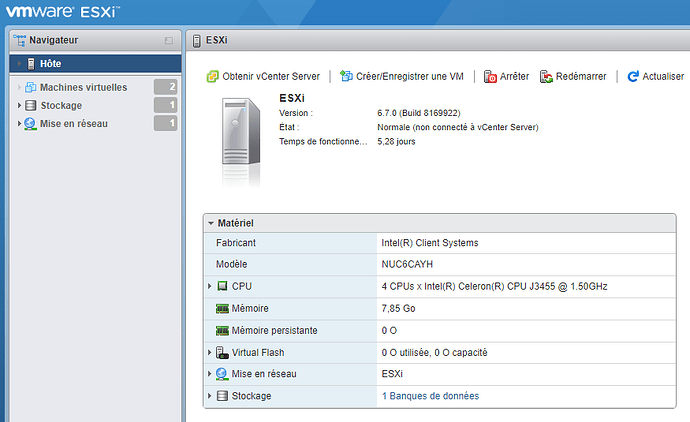This screenshot has width=690, height=422.
Task: Expand Machines virtuelles tree arrow
Action: click(19, 87)
